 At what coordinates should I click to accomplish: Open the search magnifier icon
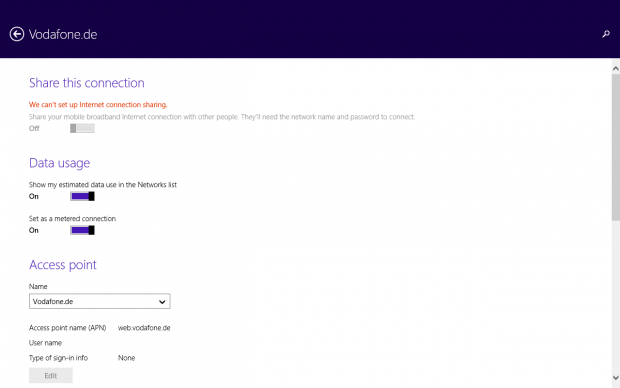(x=606, y=34)
